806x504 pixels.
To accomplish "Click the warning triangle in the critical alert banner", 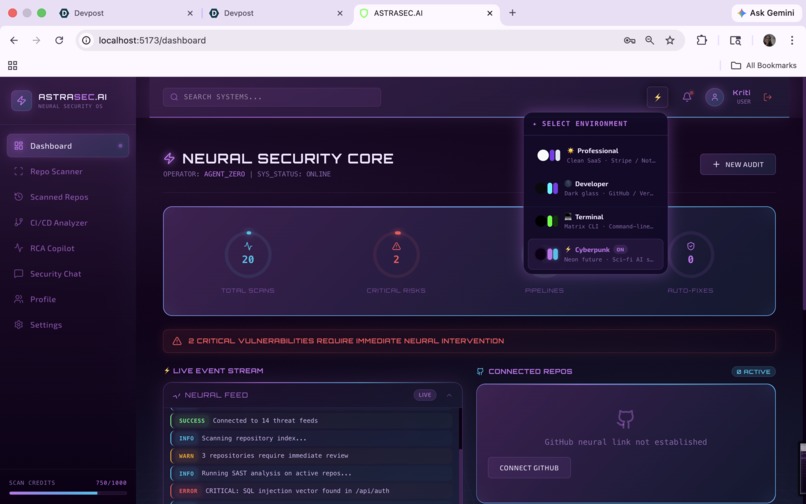I will 177,341.
